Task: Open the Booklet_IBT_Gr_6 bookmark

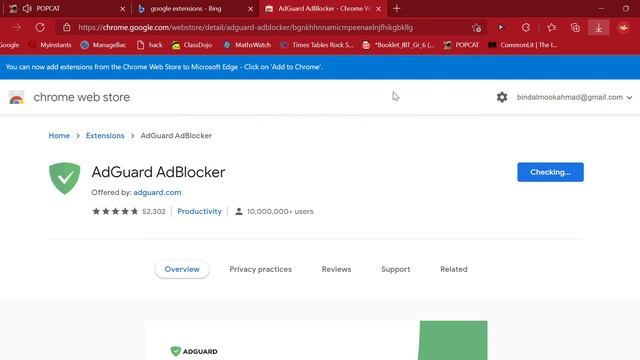Action: coord(398,45)
